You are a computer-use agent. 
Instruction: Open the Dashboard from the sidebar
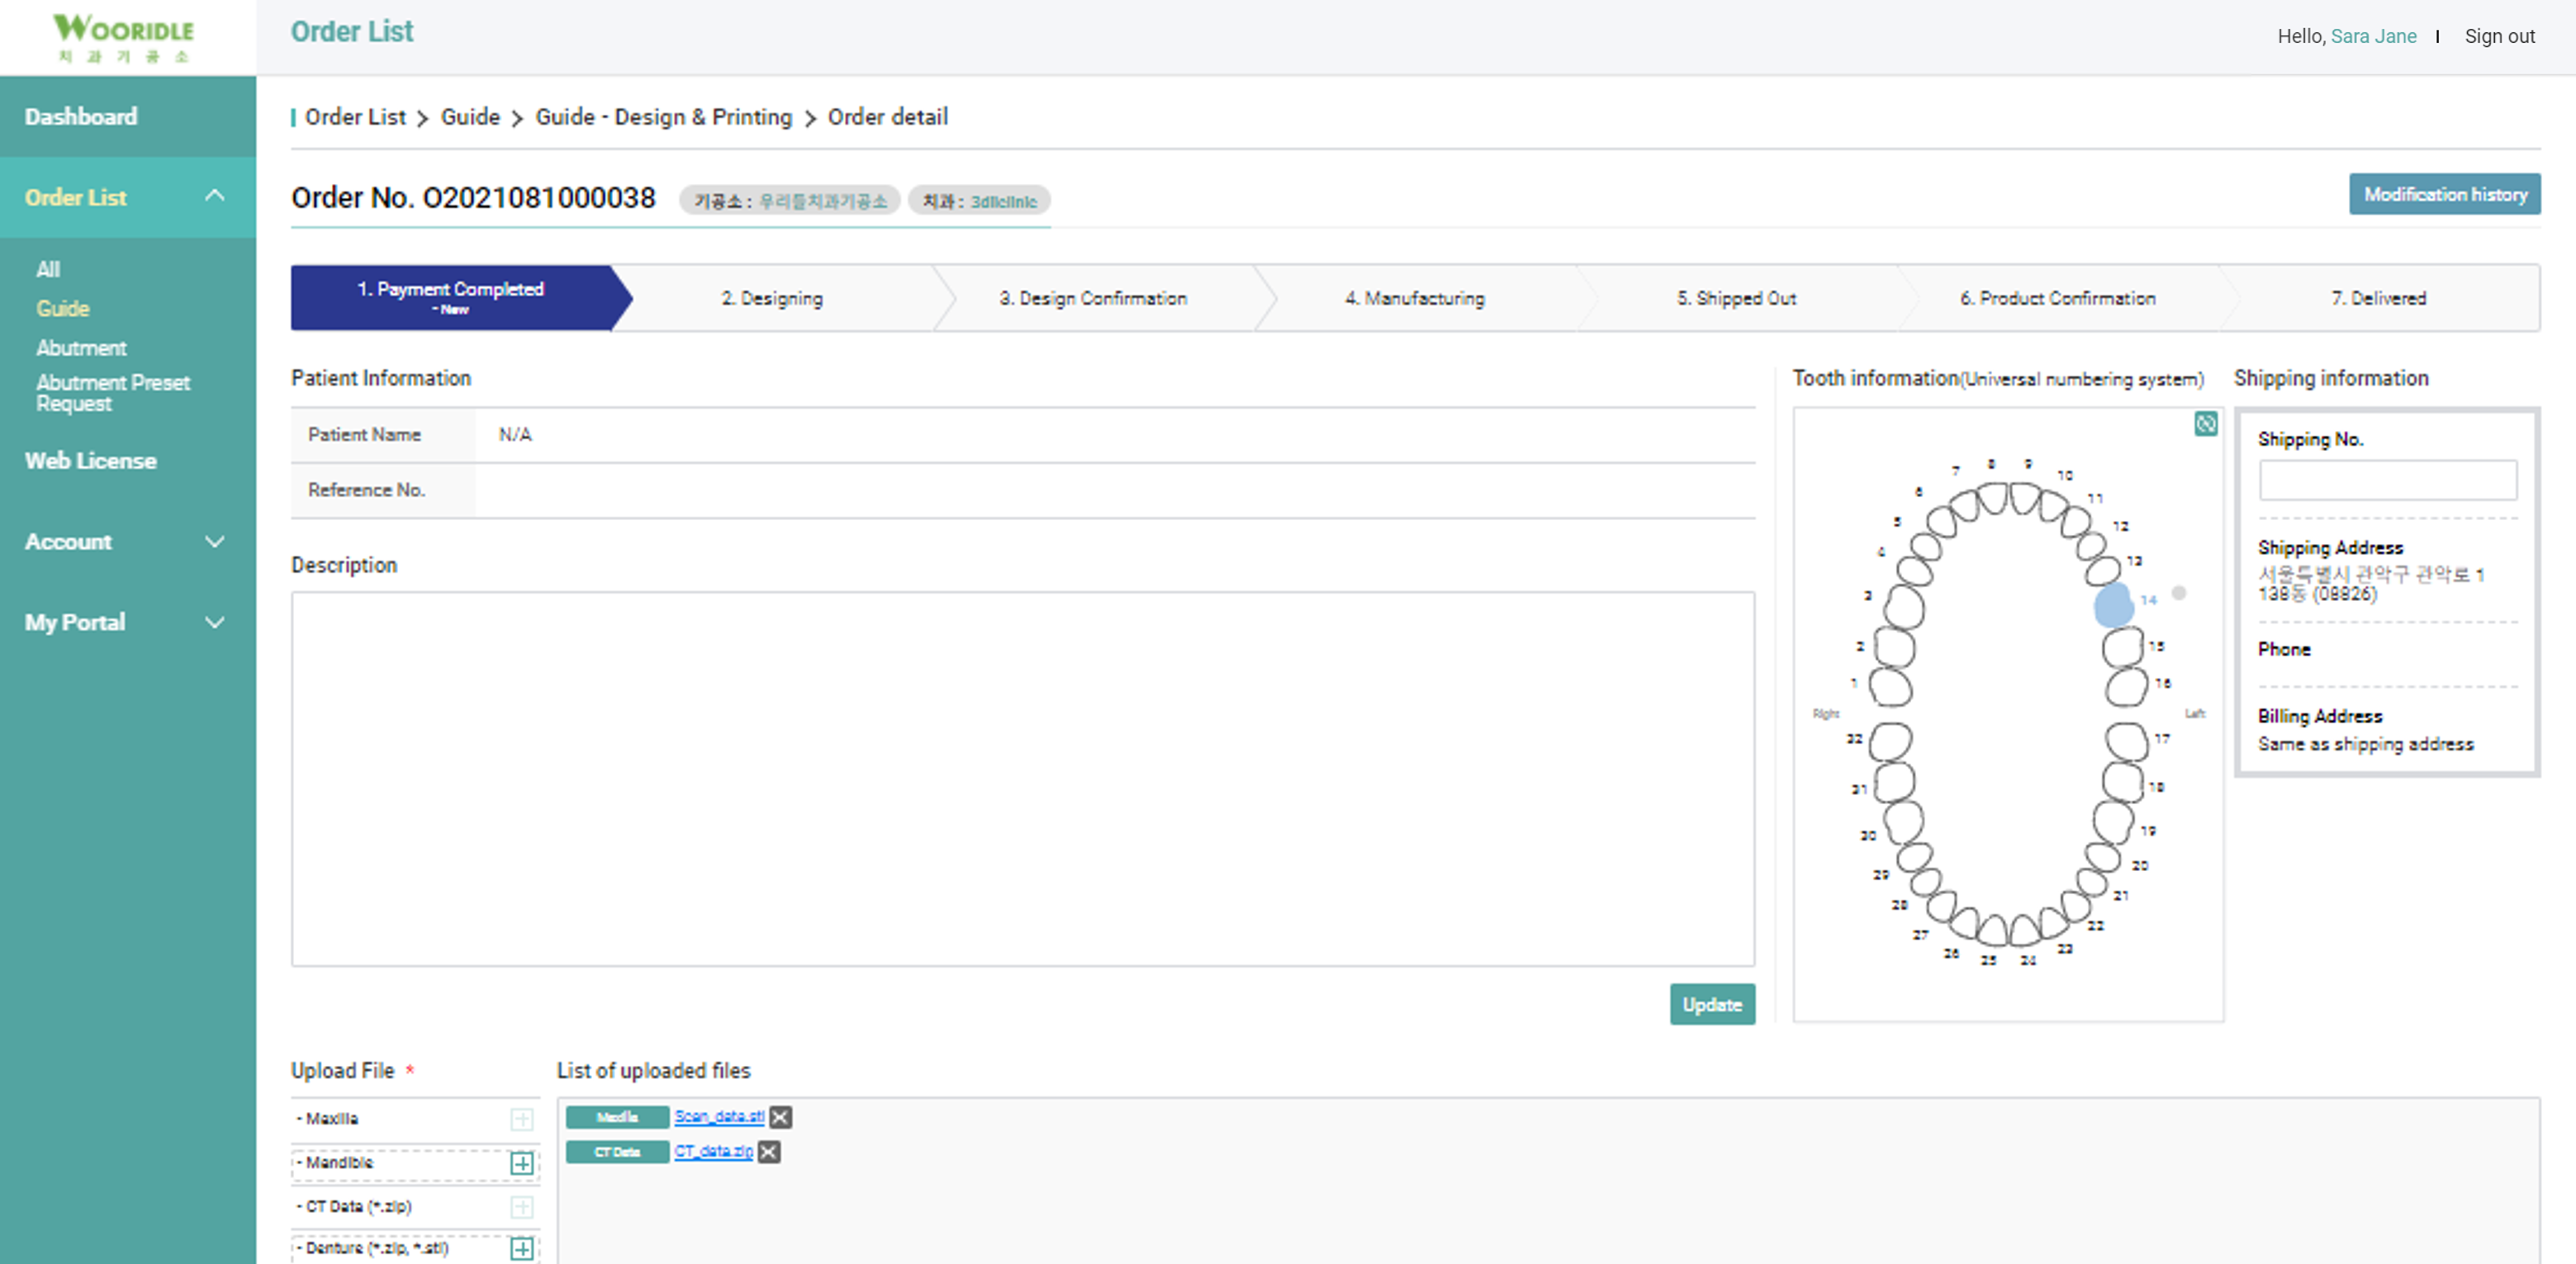tap(80, 116)
